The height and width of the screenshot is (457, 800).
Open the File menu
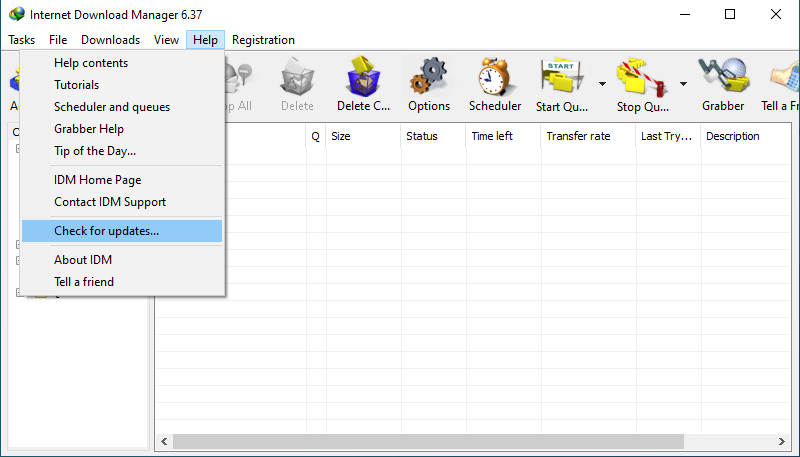(x=58, y=40)
